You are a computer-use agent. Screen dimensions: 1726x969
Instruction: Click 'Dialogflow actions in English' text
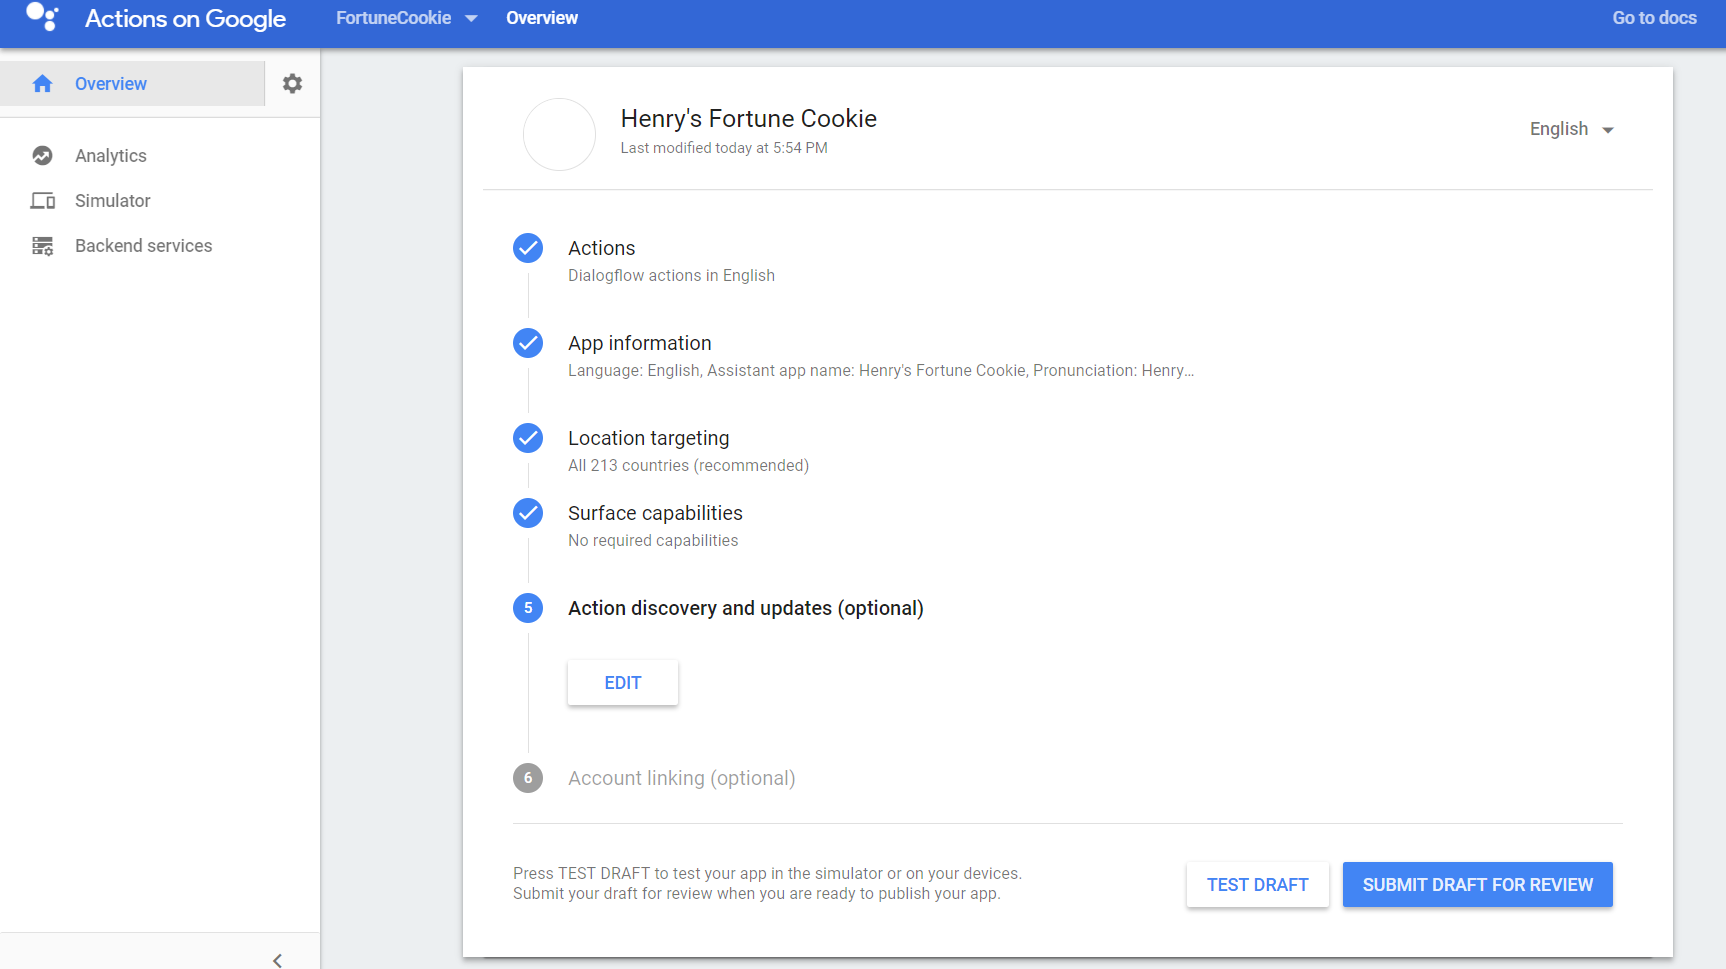pos(671,276)
